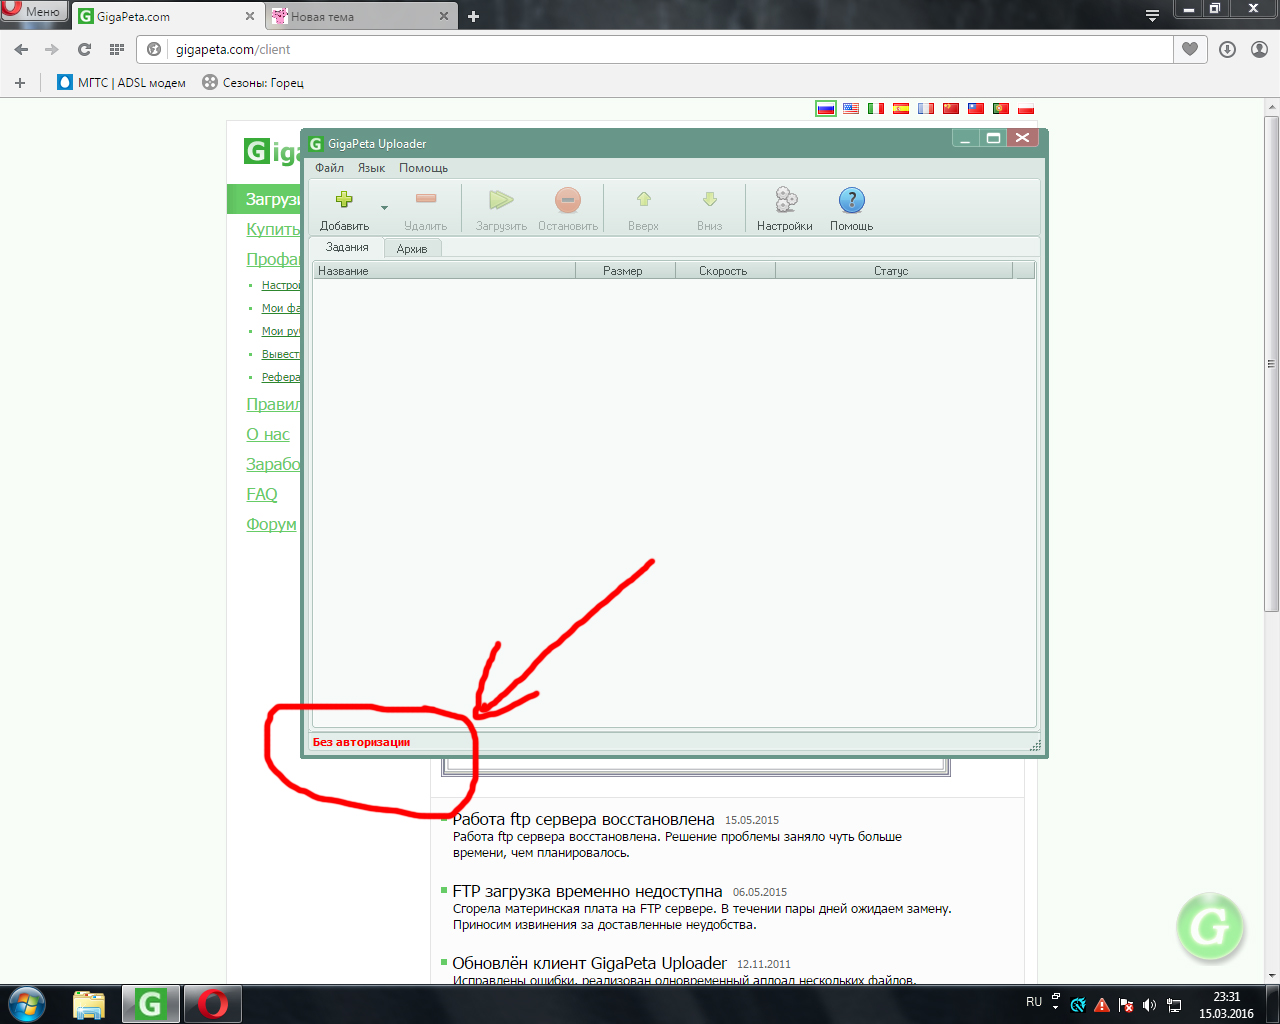Open the Язык menu
The height and width of the screenshot is (1024, 1280).
(x=371, y=168)
